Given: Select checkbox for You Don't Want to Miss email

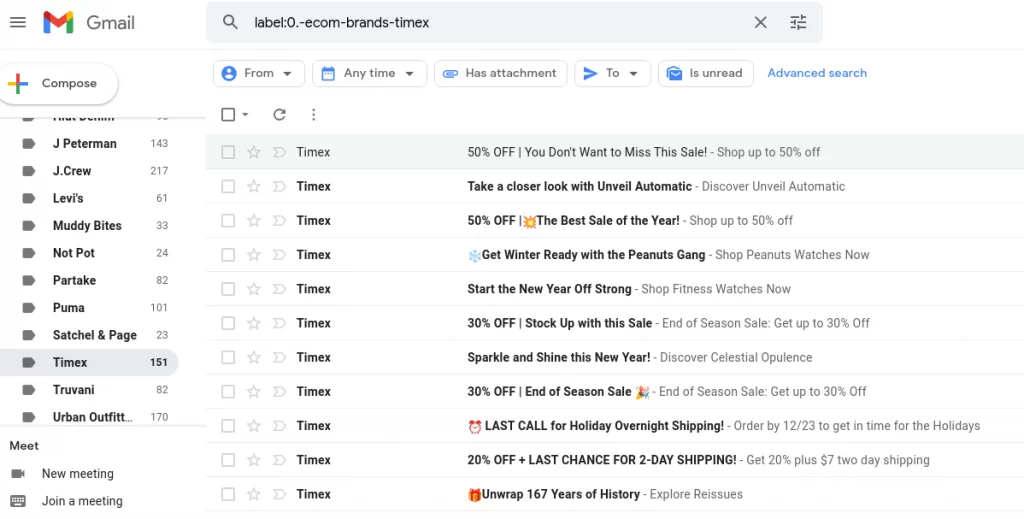Looking at the screenshot, I should tap(228, 152).
